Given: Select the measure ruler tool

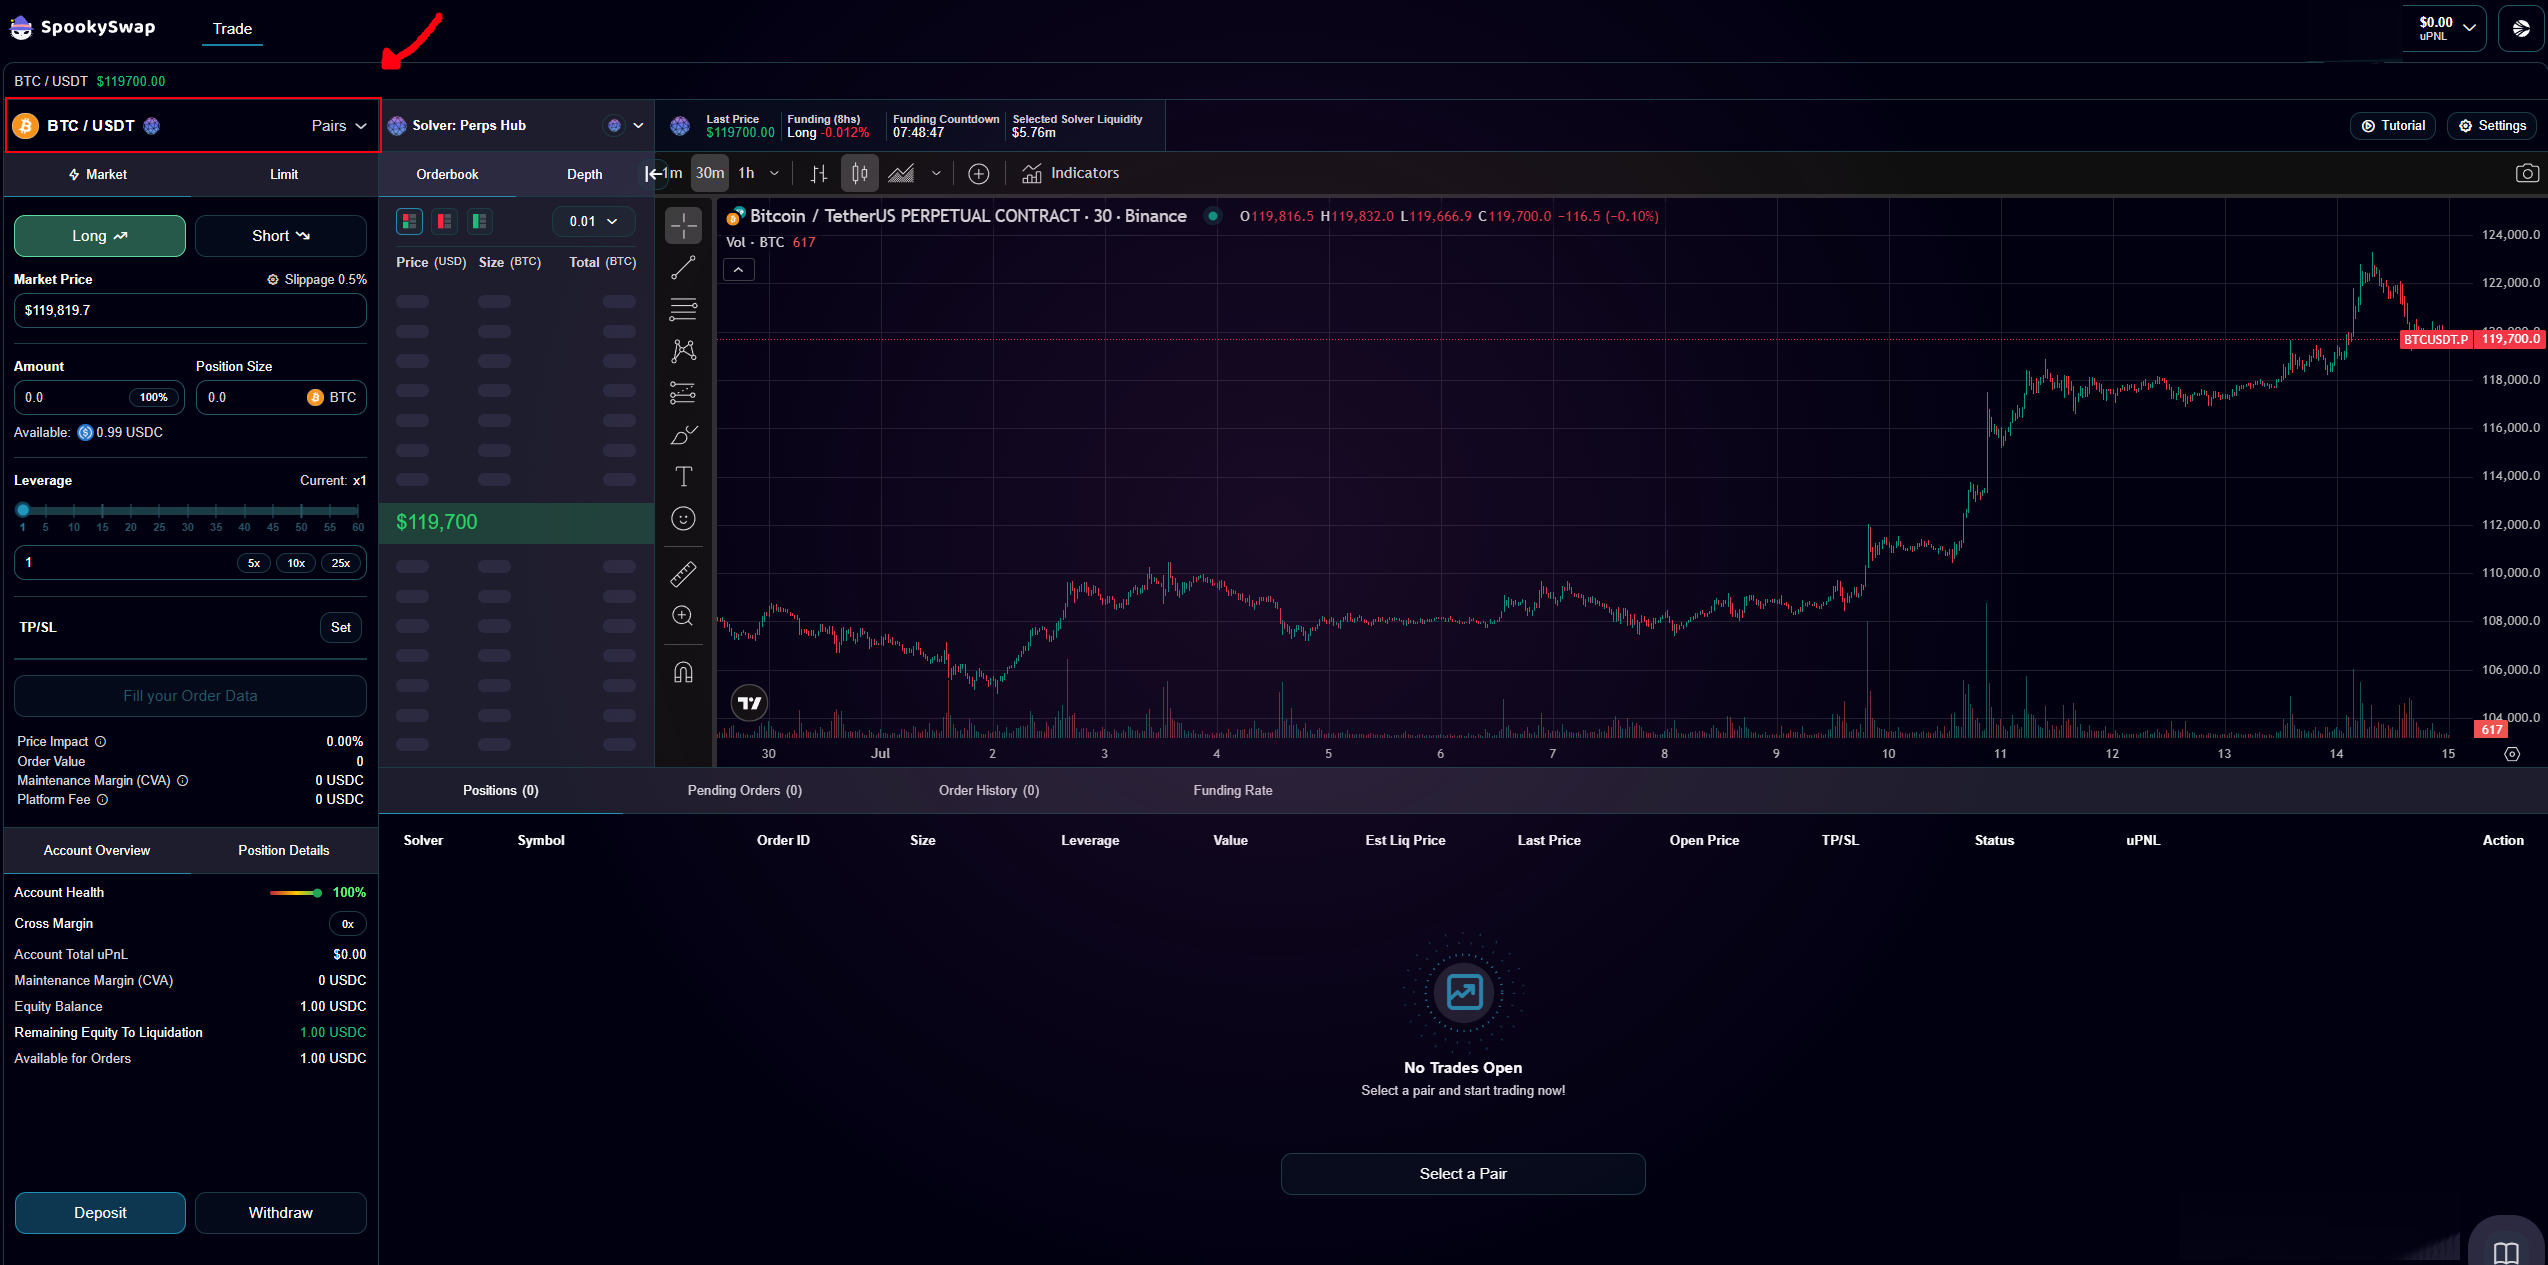Looking at the screenshot, I should tap(683, 573).
